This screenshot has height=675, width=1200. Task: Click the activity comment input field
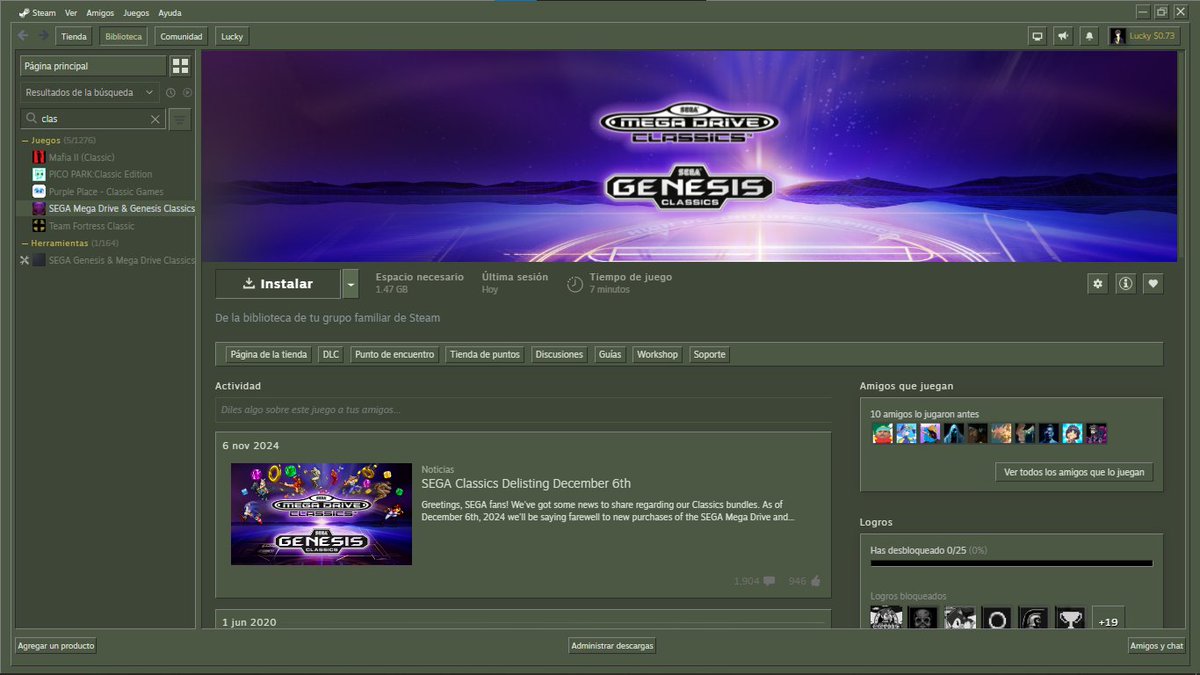coord(523,409)
